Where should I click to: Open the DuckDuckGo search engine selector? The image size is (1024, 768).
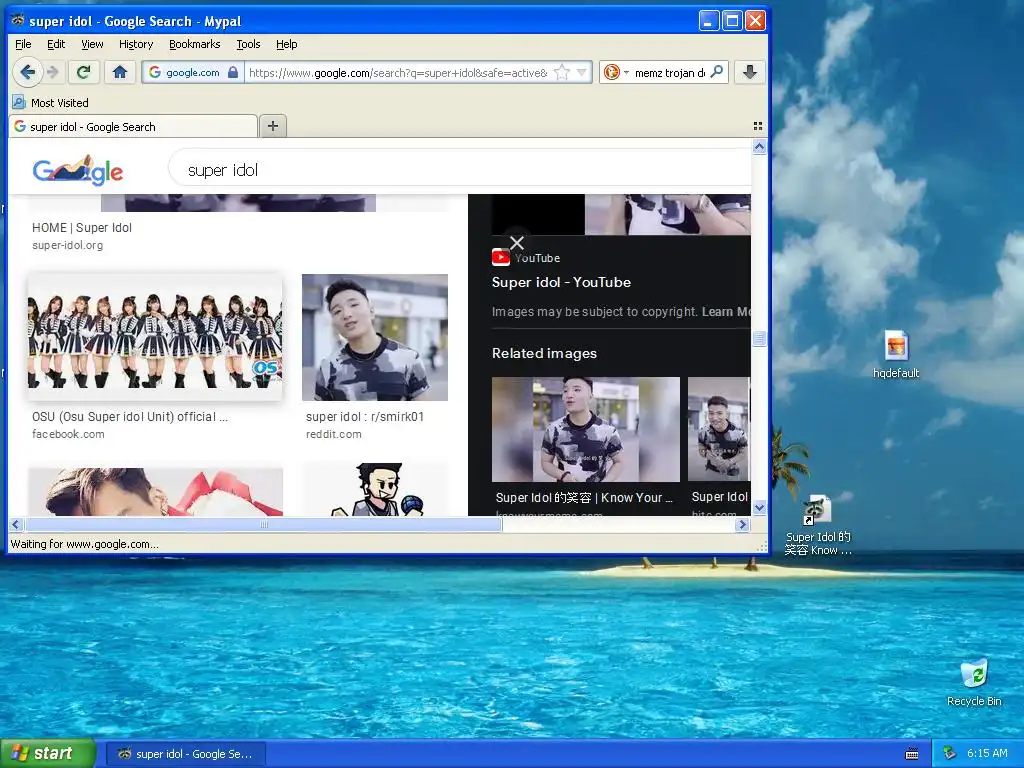616,72
